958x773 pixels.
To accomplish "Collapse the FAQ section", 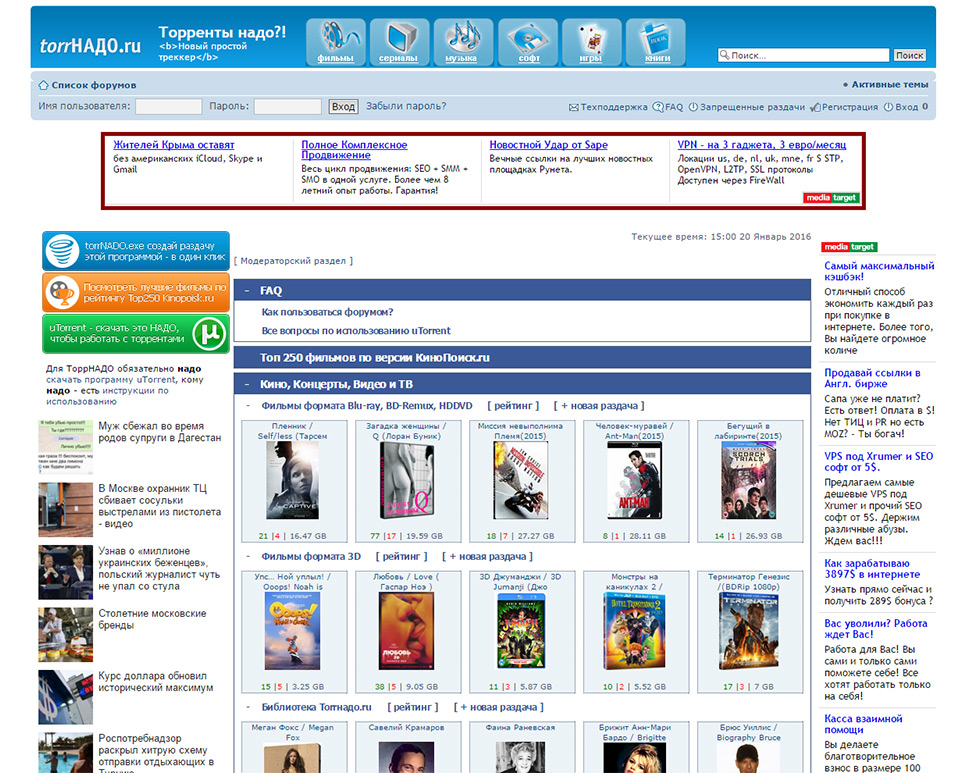I will click(x=247, y=291).
